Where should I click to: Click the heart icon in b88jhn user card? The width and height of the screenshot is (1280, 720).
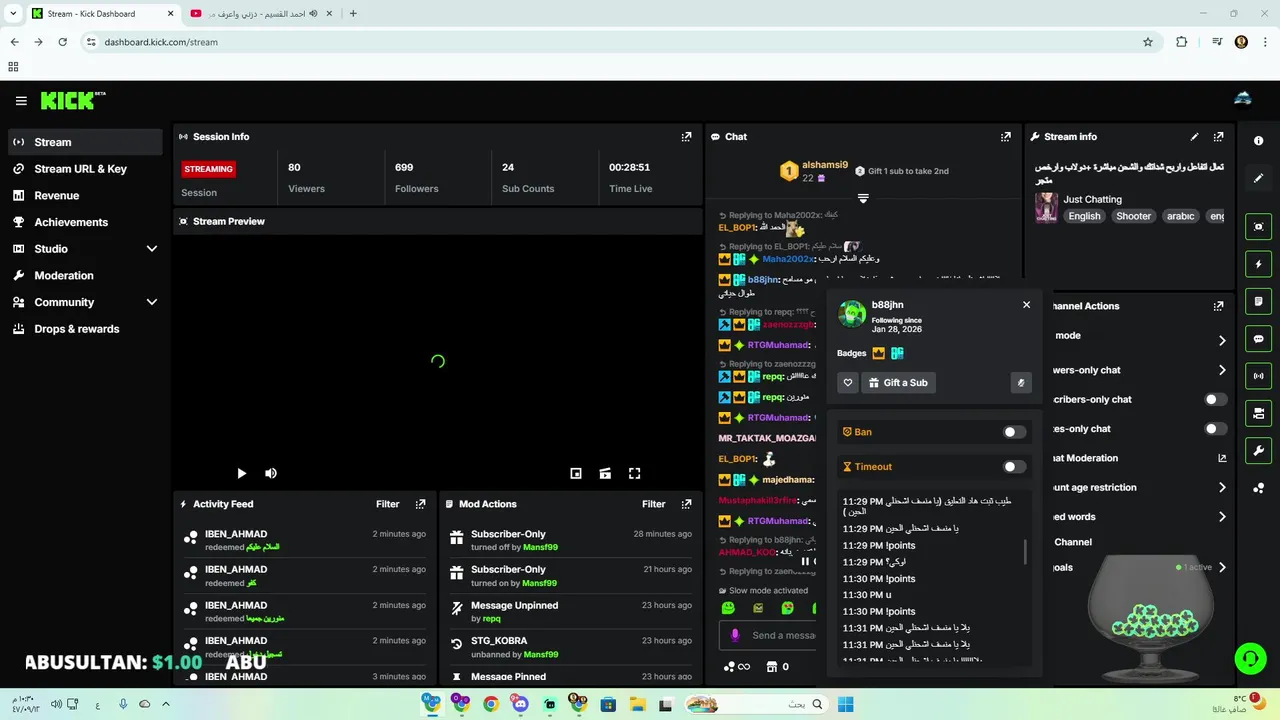pyautogui.click(x=848, y=382)
